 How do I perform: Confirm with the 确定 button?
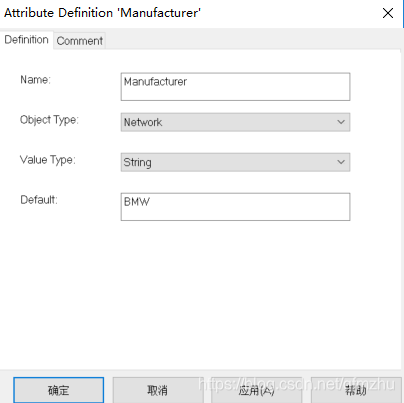point(59,390)
